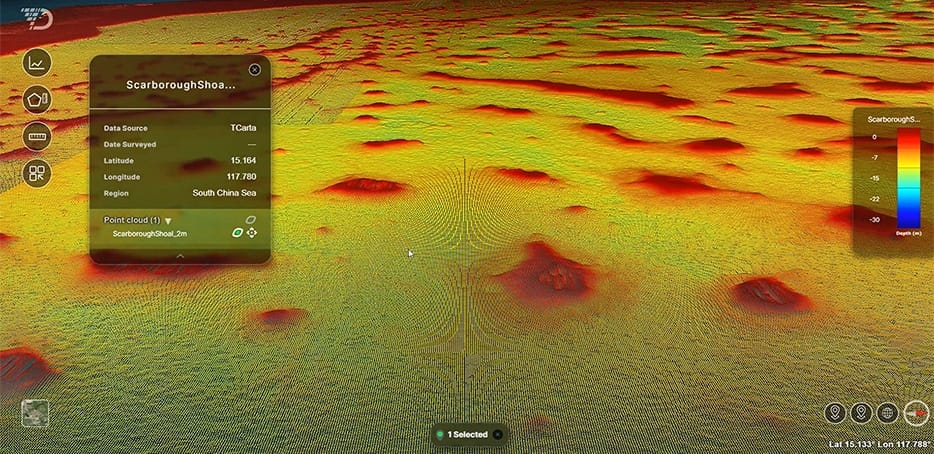Click the Date Surveyed label
Image resolution: width=934 pixels, height=454 pixels.
[x=130, y=145]
